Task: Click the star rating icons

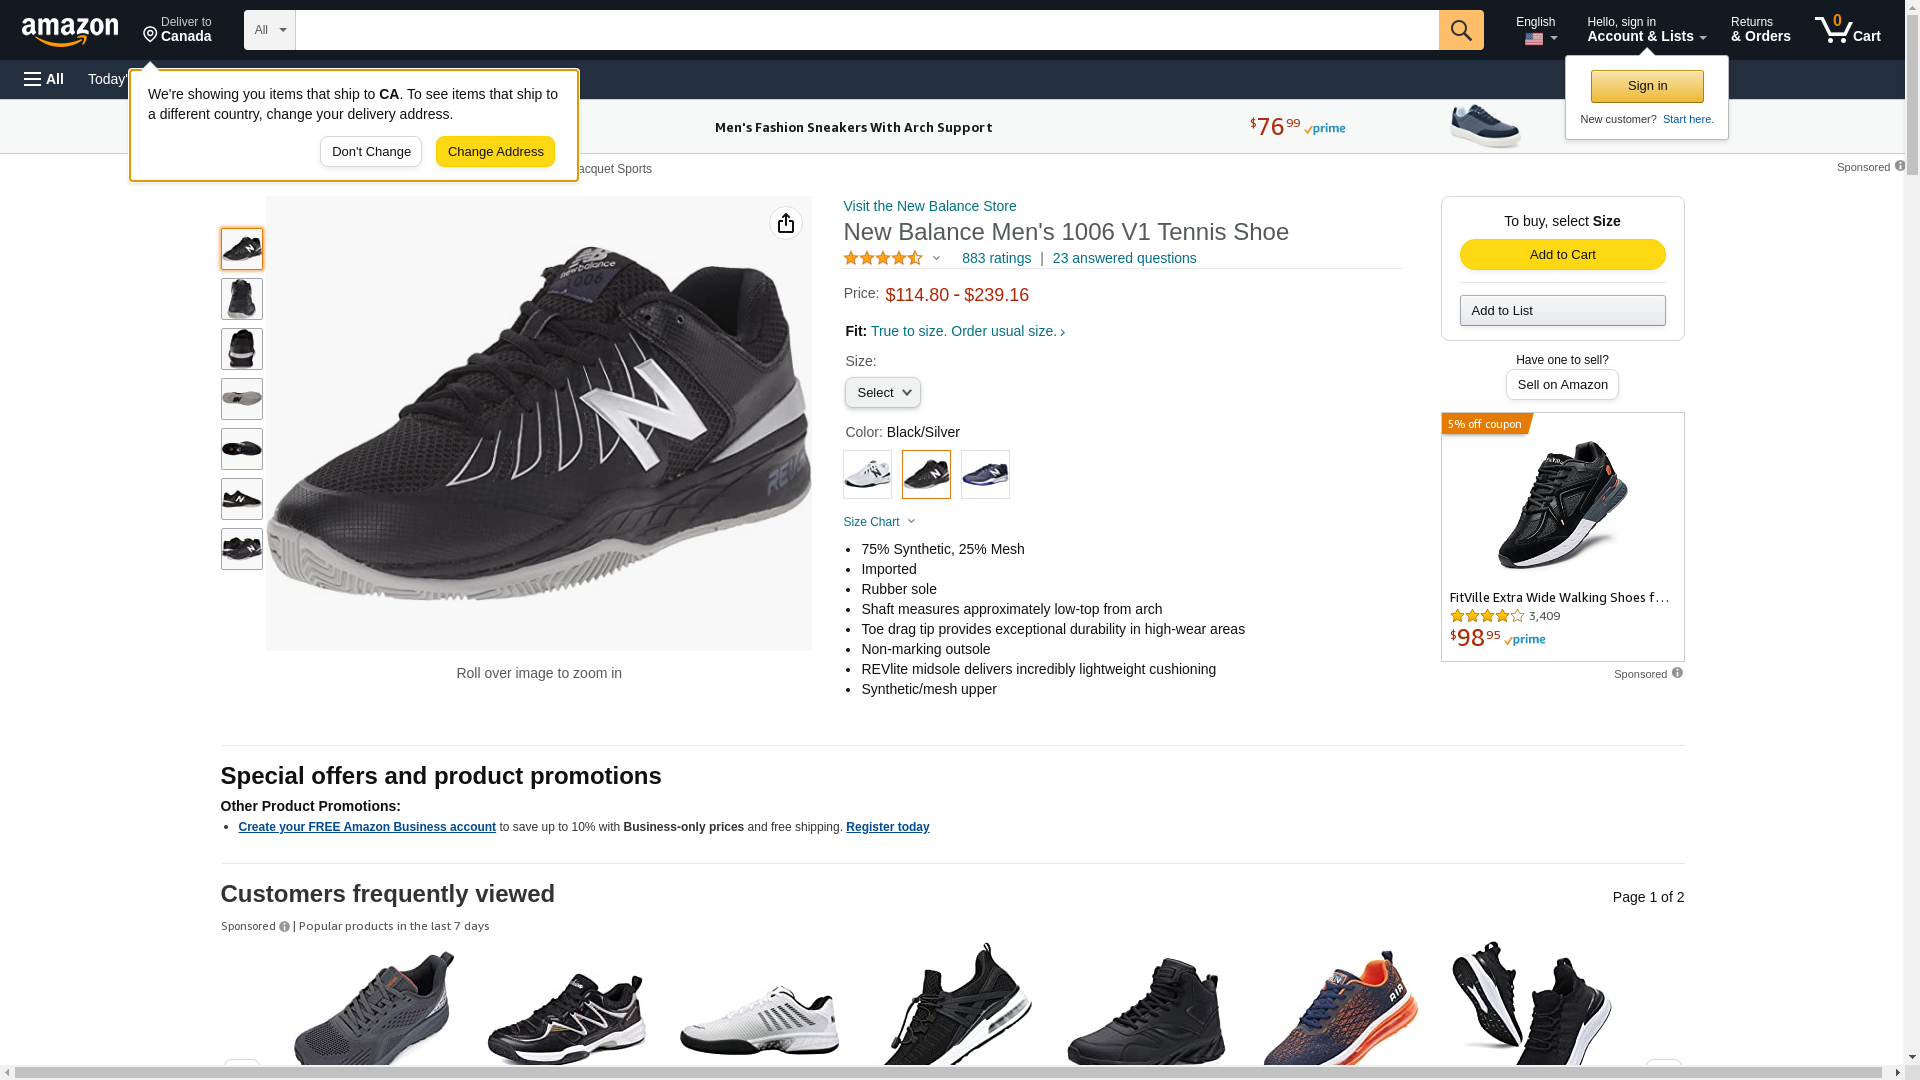Action: tap(884, 258)
